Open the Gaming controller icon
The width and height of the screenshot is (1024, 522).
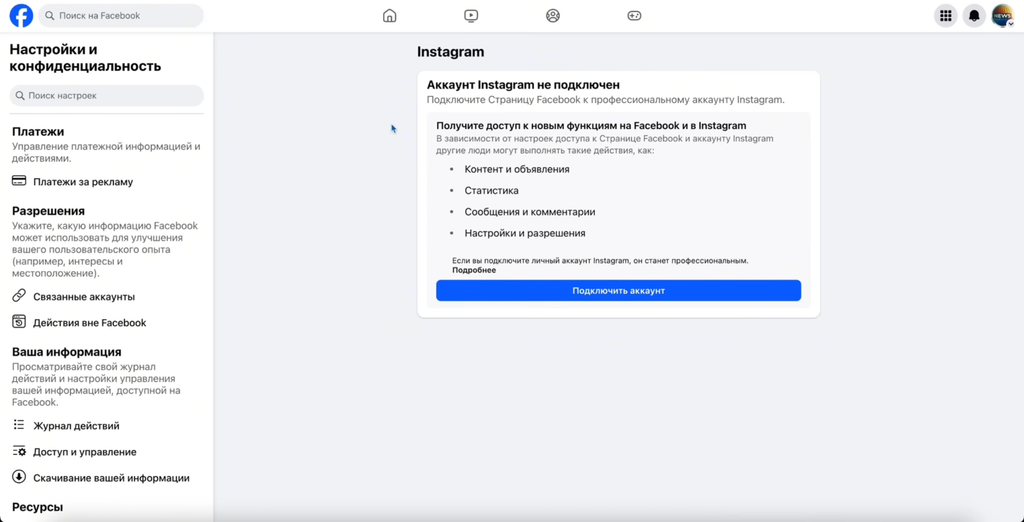[634, 16]
